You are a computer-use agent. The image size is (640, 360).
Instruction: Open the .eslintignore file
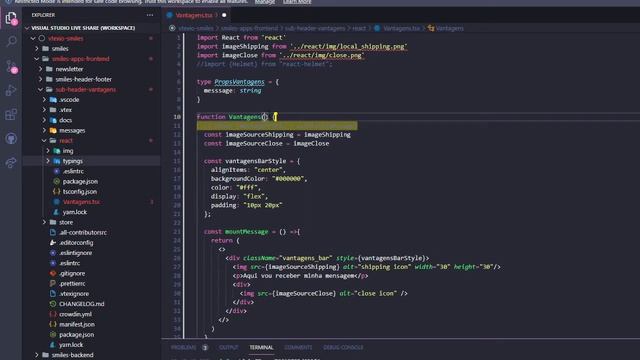tap(76, 253)
